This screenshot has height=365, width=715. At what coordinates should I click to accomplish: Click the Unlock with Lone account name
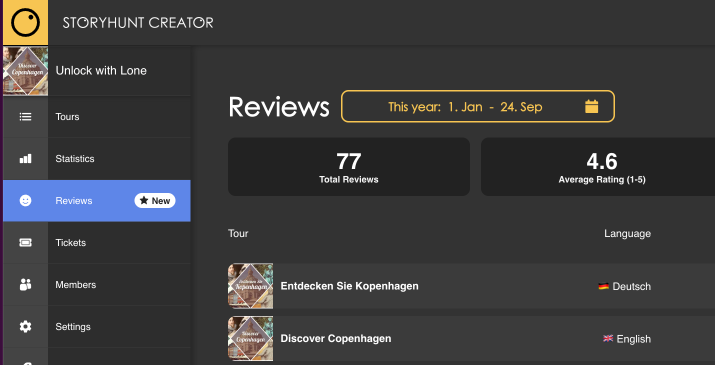tap(101, 71)
